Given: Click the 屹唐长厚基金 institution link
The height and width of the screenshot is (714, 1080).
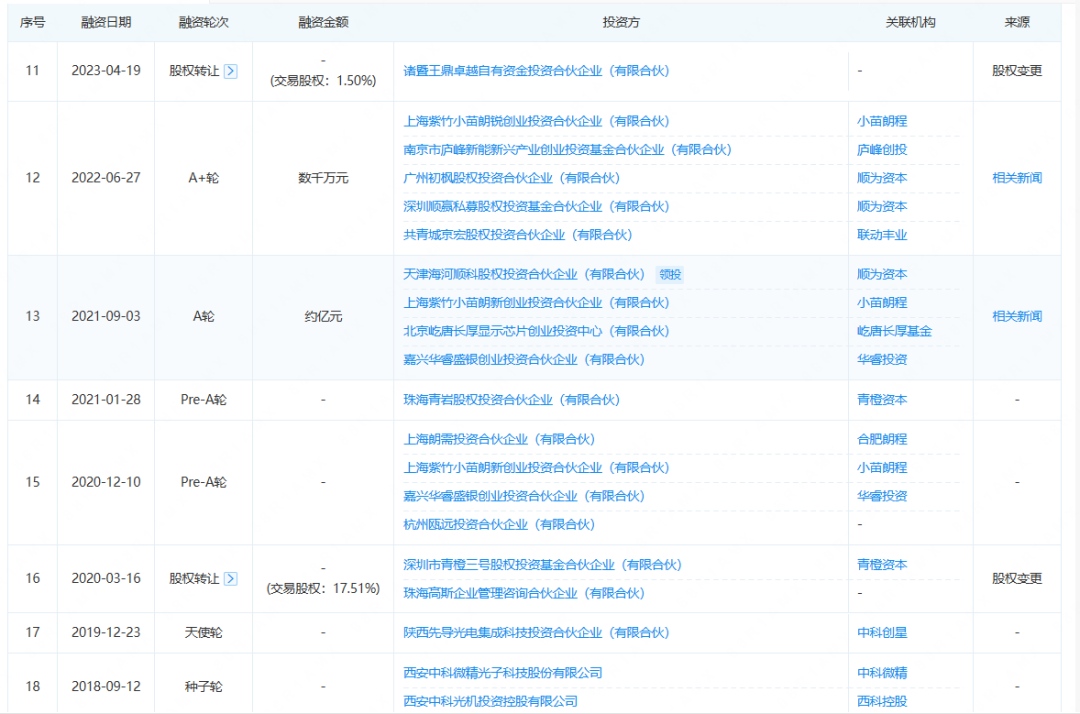Looking at the screenshot, I should point(894,331).
